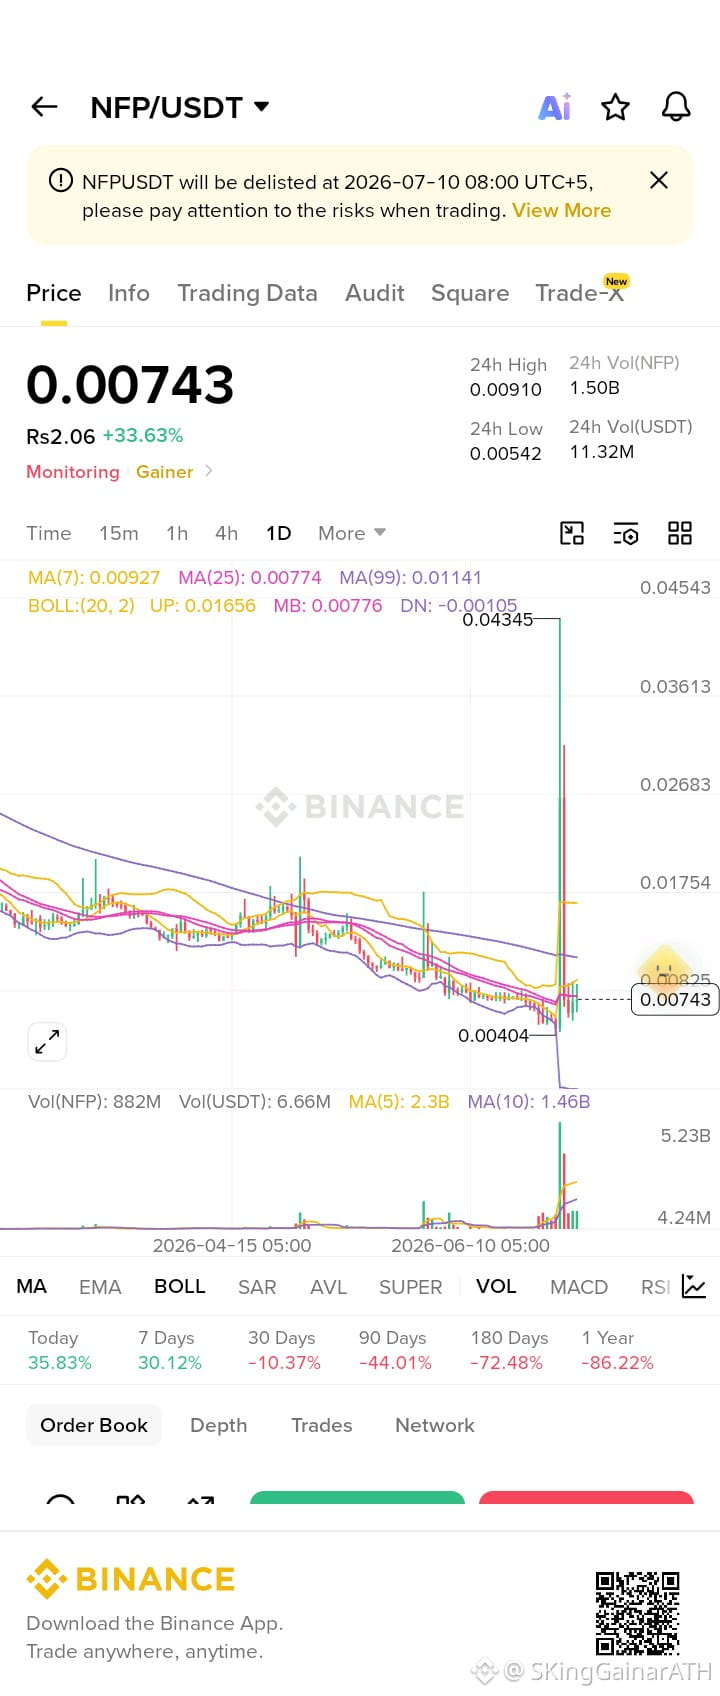720x1696 pixels.
Task: Dismiss the delisting notice banner
Action: 659,180
